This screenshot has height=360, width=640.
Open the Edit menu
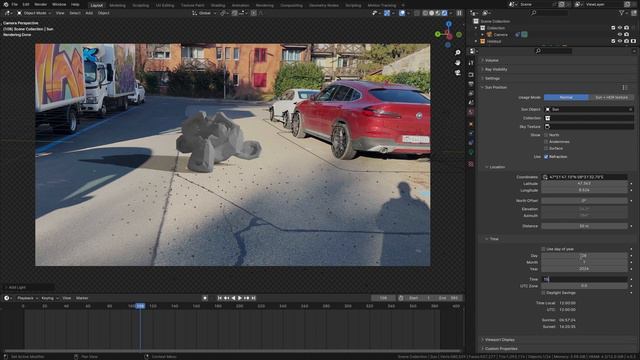[26, 4]
